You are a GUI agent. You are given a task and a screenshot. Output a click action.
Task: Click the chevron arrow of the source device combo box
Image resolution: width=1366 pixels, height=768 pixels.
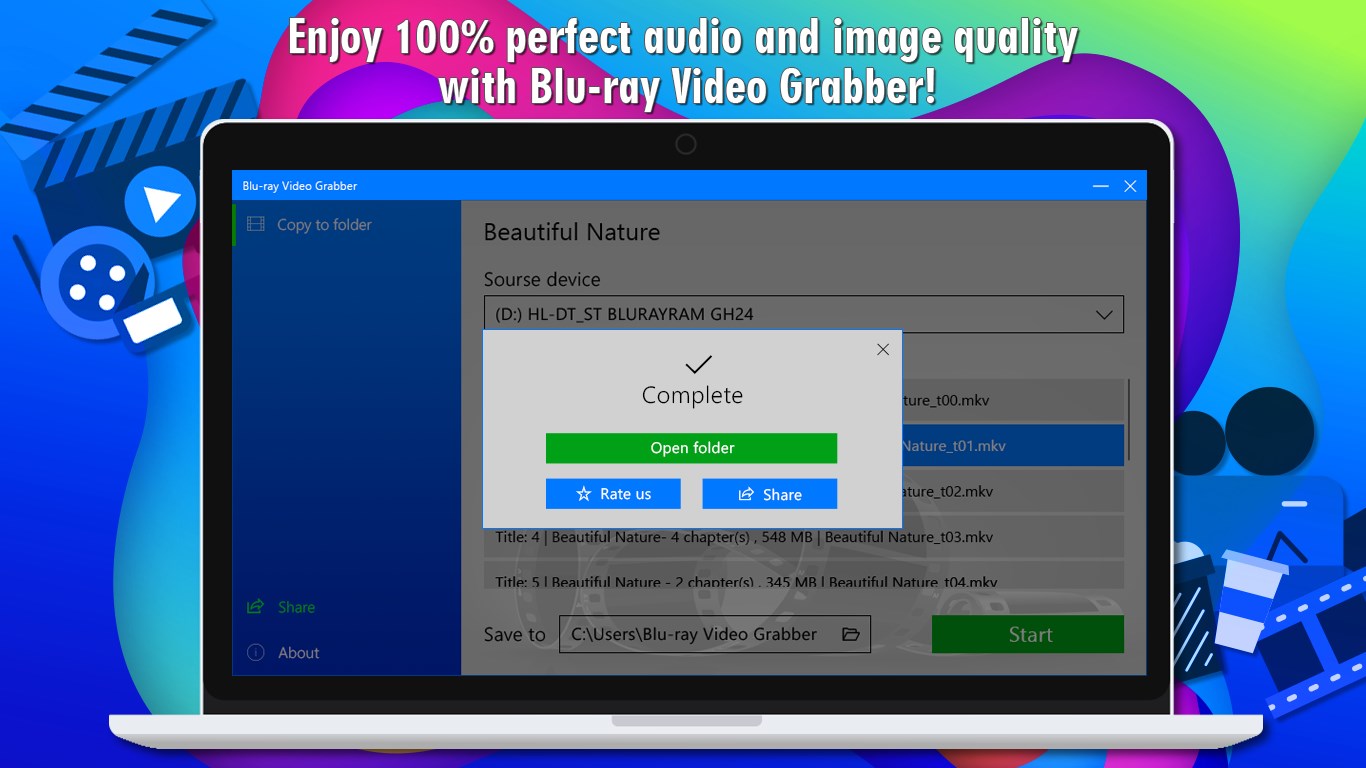(1104, 314)
